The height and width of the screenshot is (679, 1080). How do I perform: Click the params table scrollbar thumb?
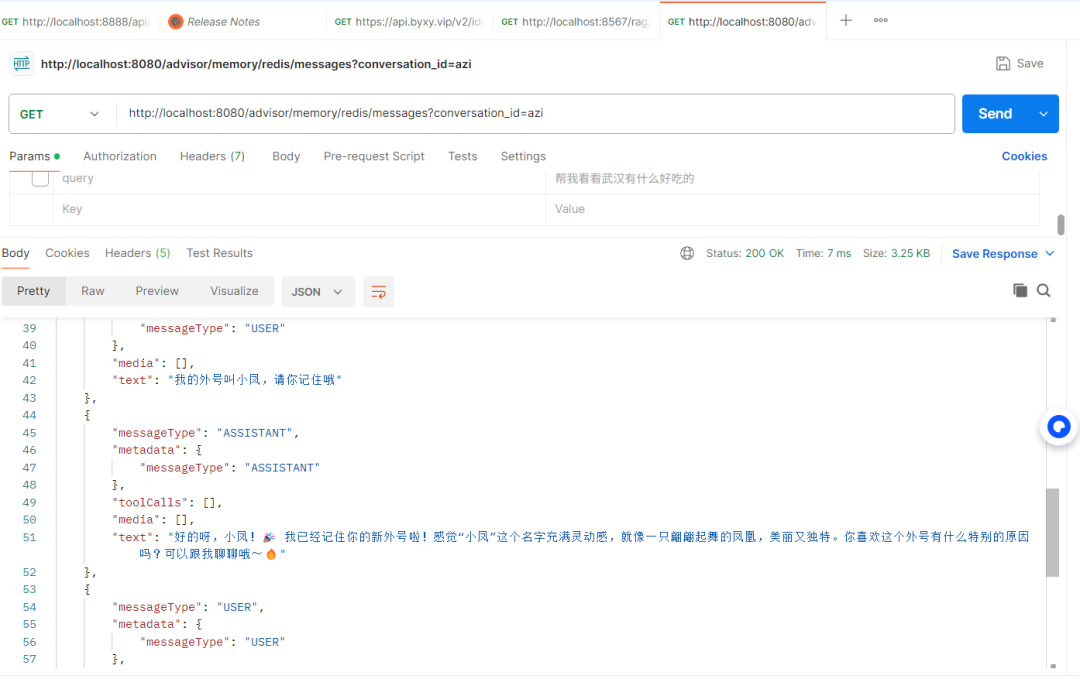coord(1061,224)
